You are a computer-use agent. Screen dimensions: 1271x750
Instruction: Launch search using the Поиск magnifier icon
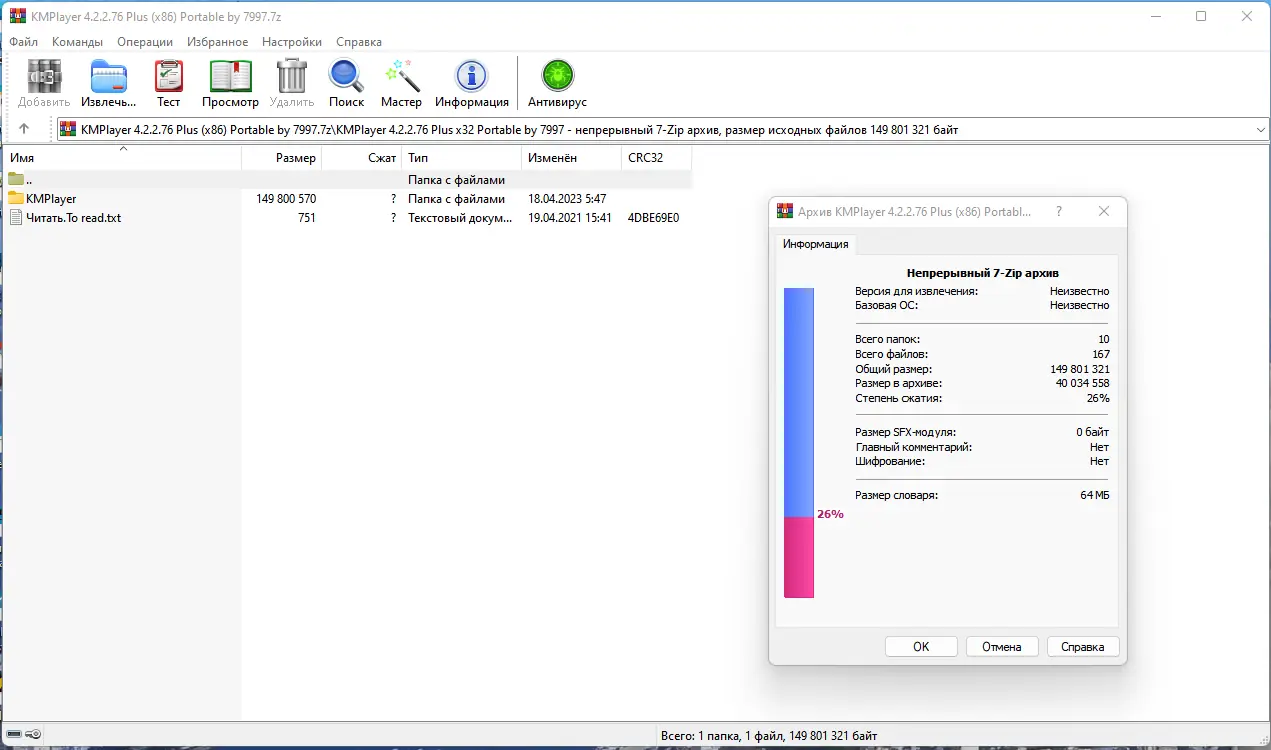(x=346, y=76)
